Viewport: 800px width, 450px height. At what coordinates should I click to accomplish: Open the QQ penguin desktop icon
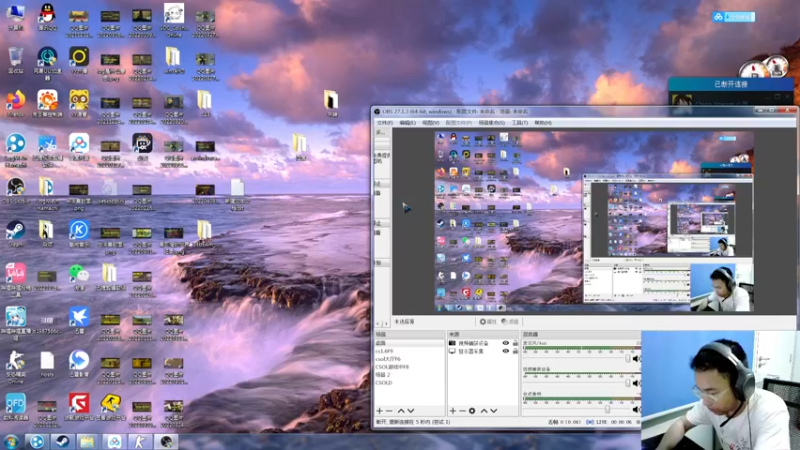47,16
